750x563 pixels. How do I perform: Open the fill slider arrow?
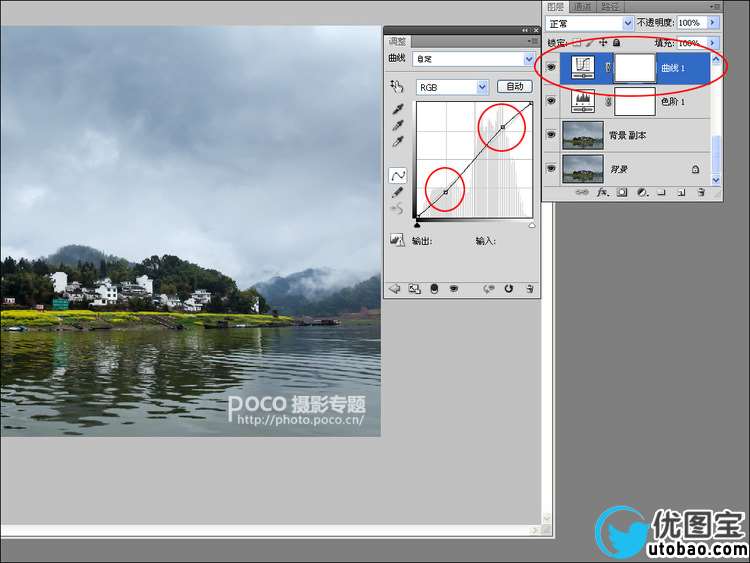(713, 43)
